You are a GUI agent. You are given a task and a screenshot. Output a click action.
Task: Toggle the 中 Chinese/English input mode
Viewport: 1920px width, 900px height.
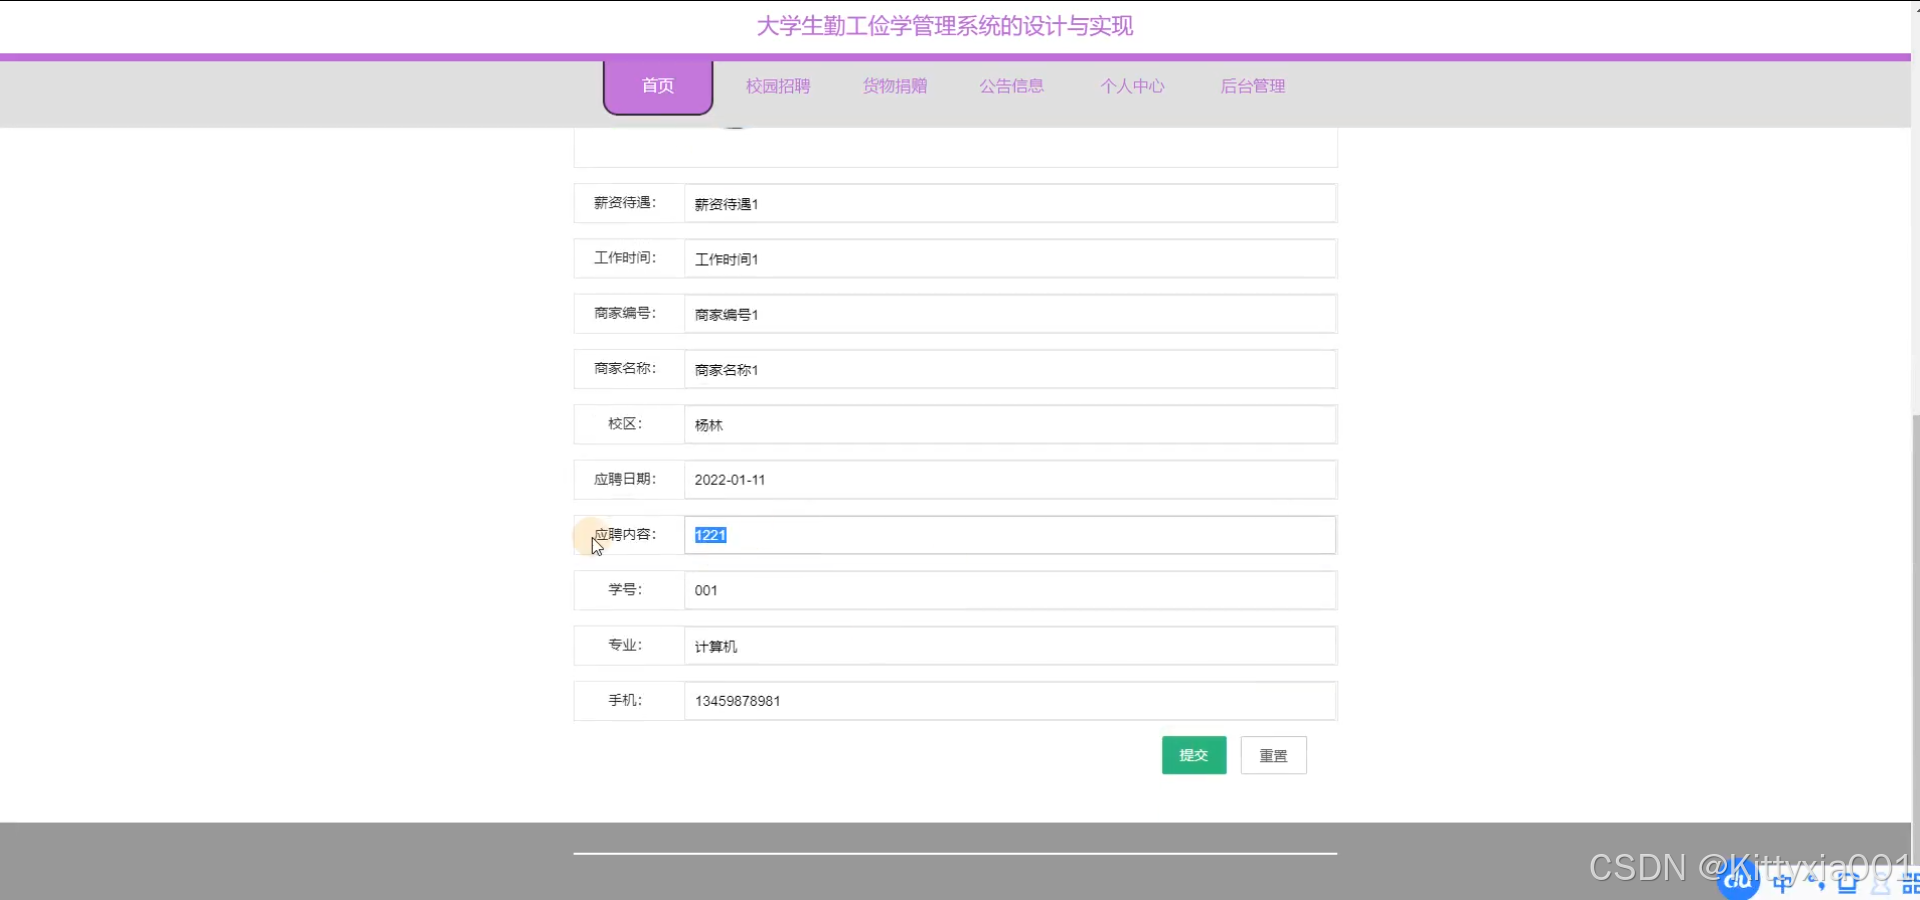coord(1782,883)
